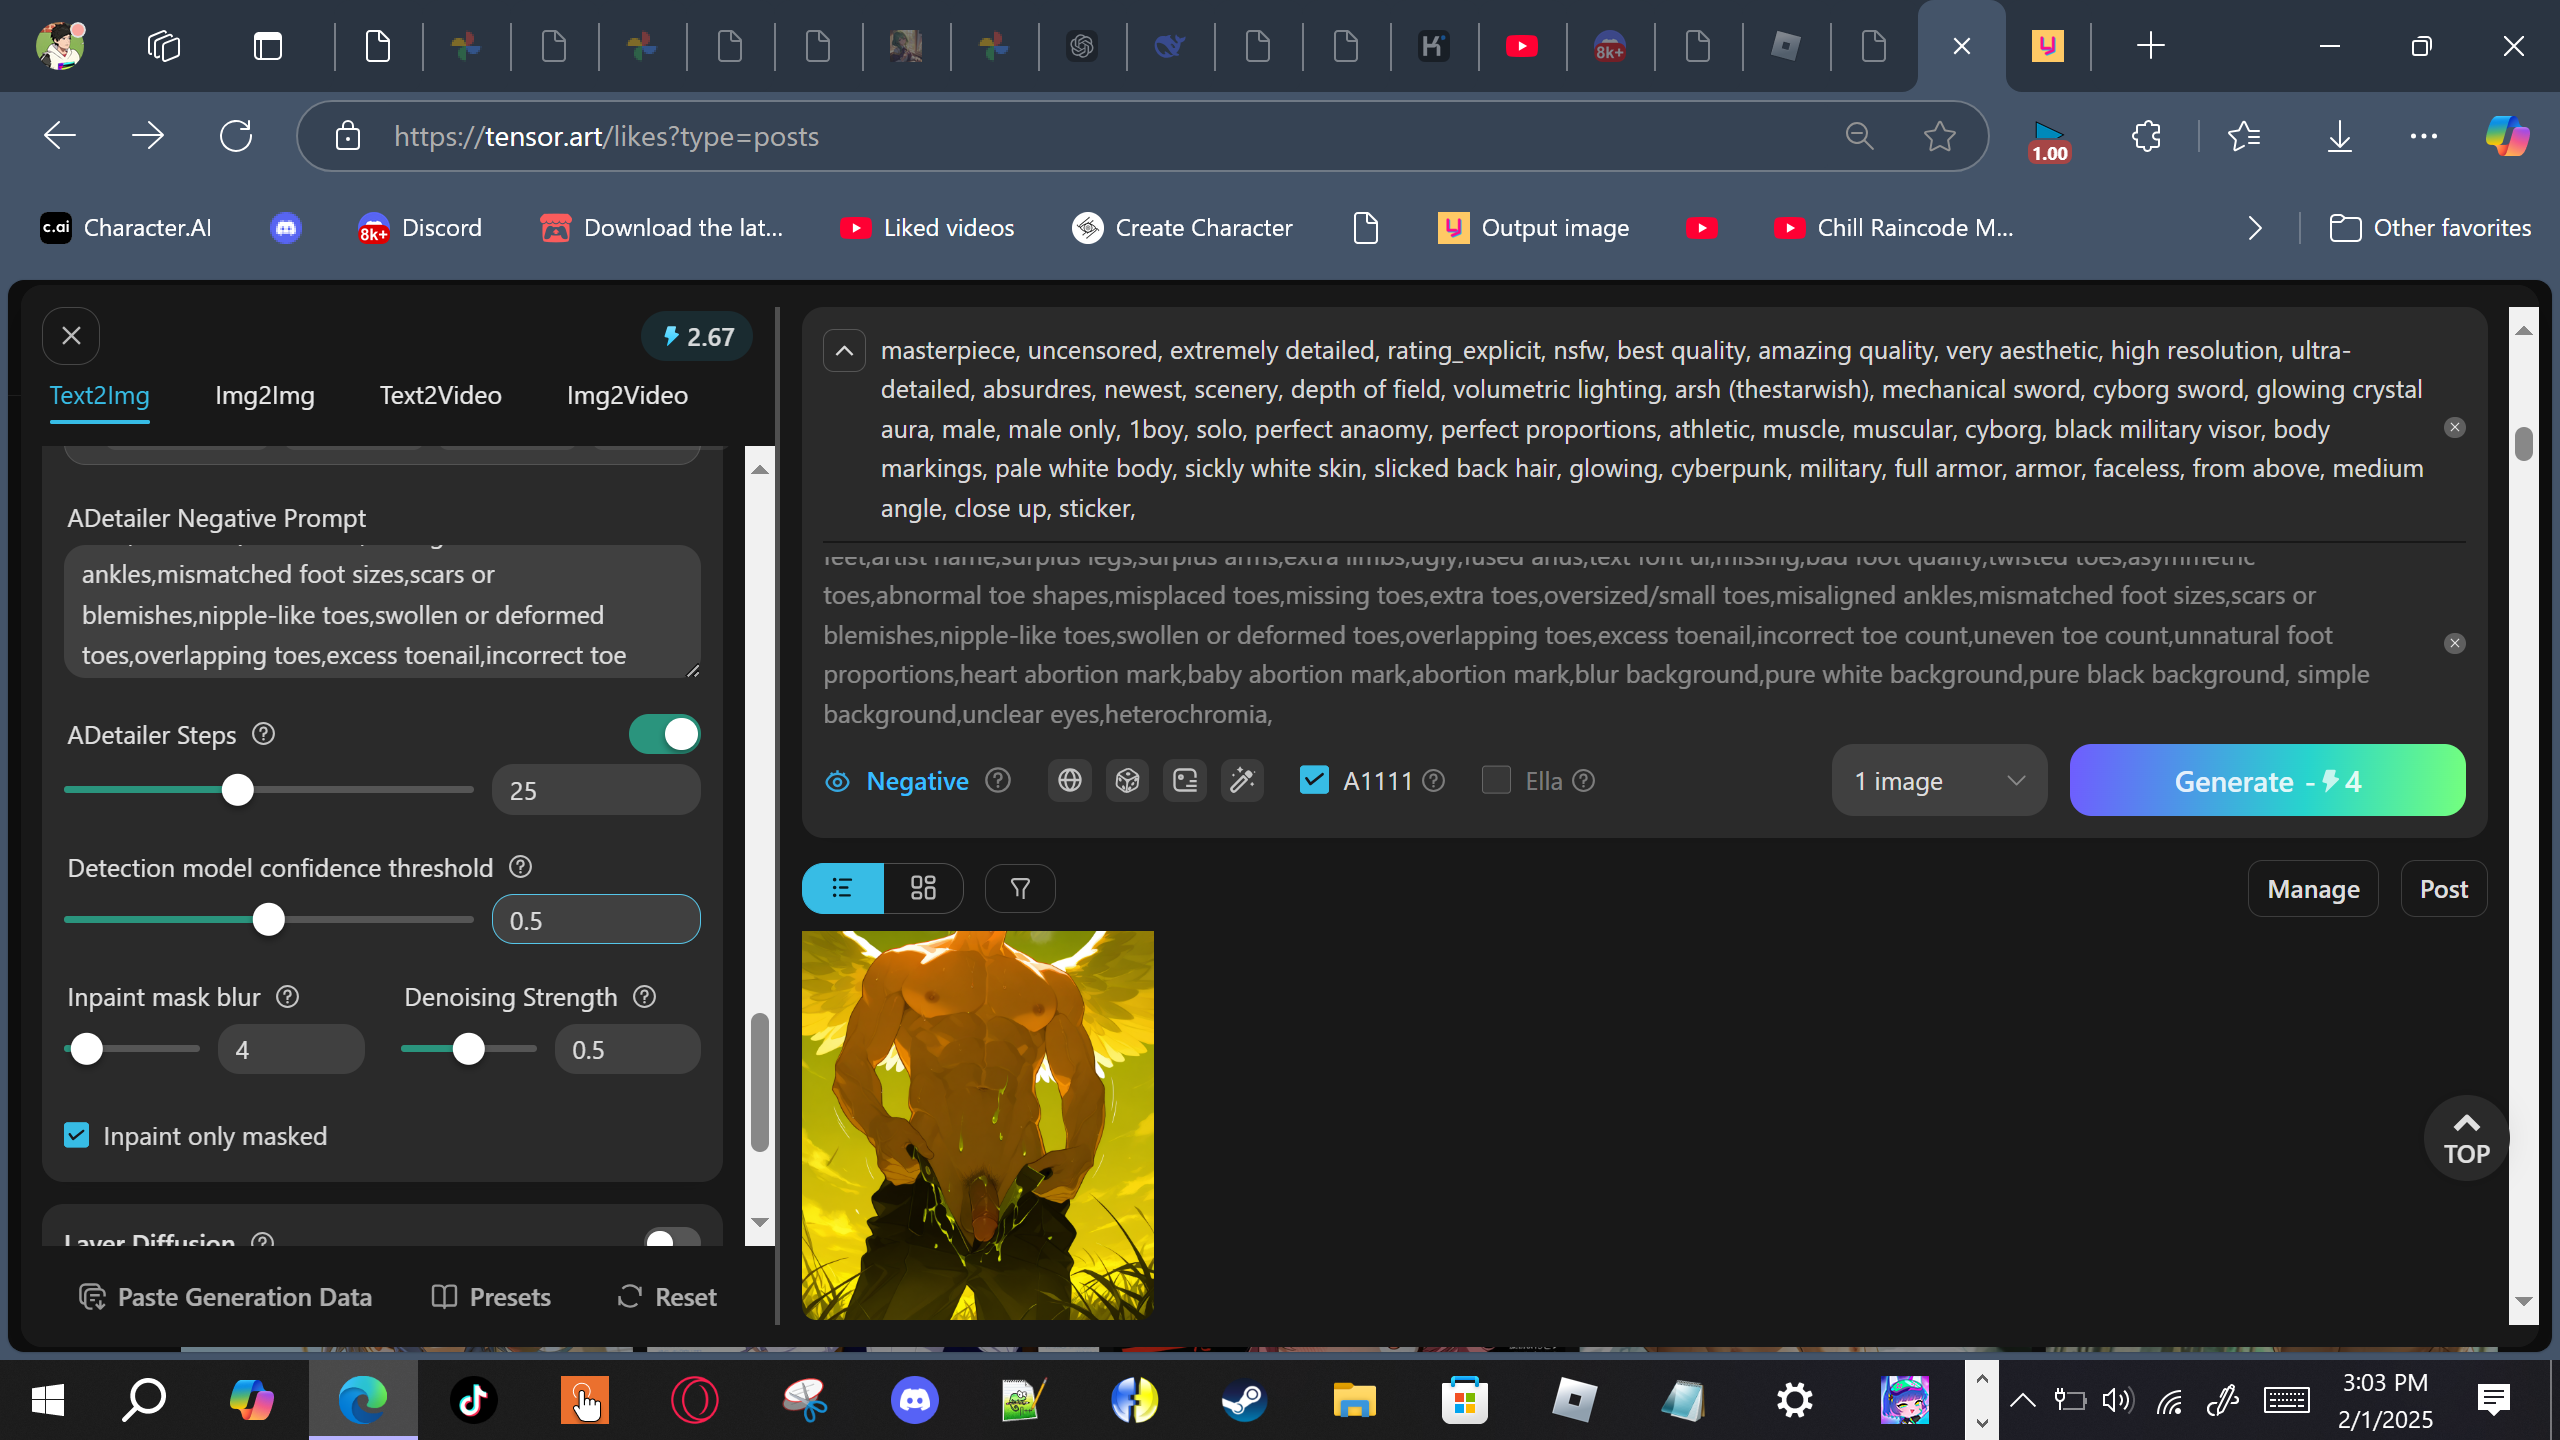Enable the Ella checkbox
2560x1440 pixels.
[1496, 780]
